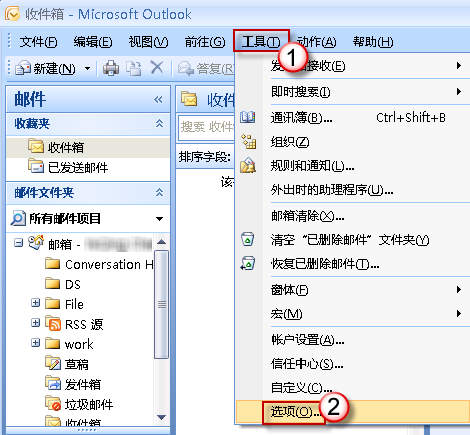Image resolution: width=470 pixels, height=435 pixels.
Task: Click the 组织 Organize menu icon
Action: pos(249,141)
